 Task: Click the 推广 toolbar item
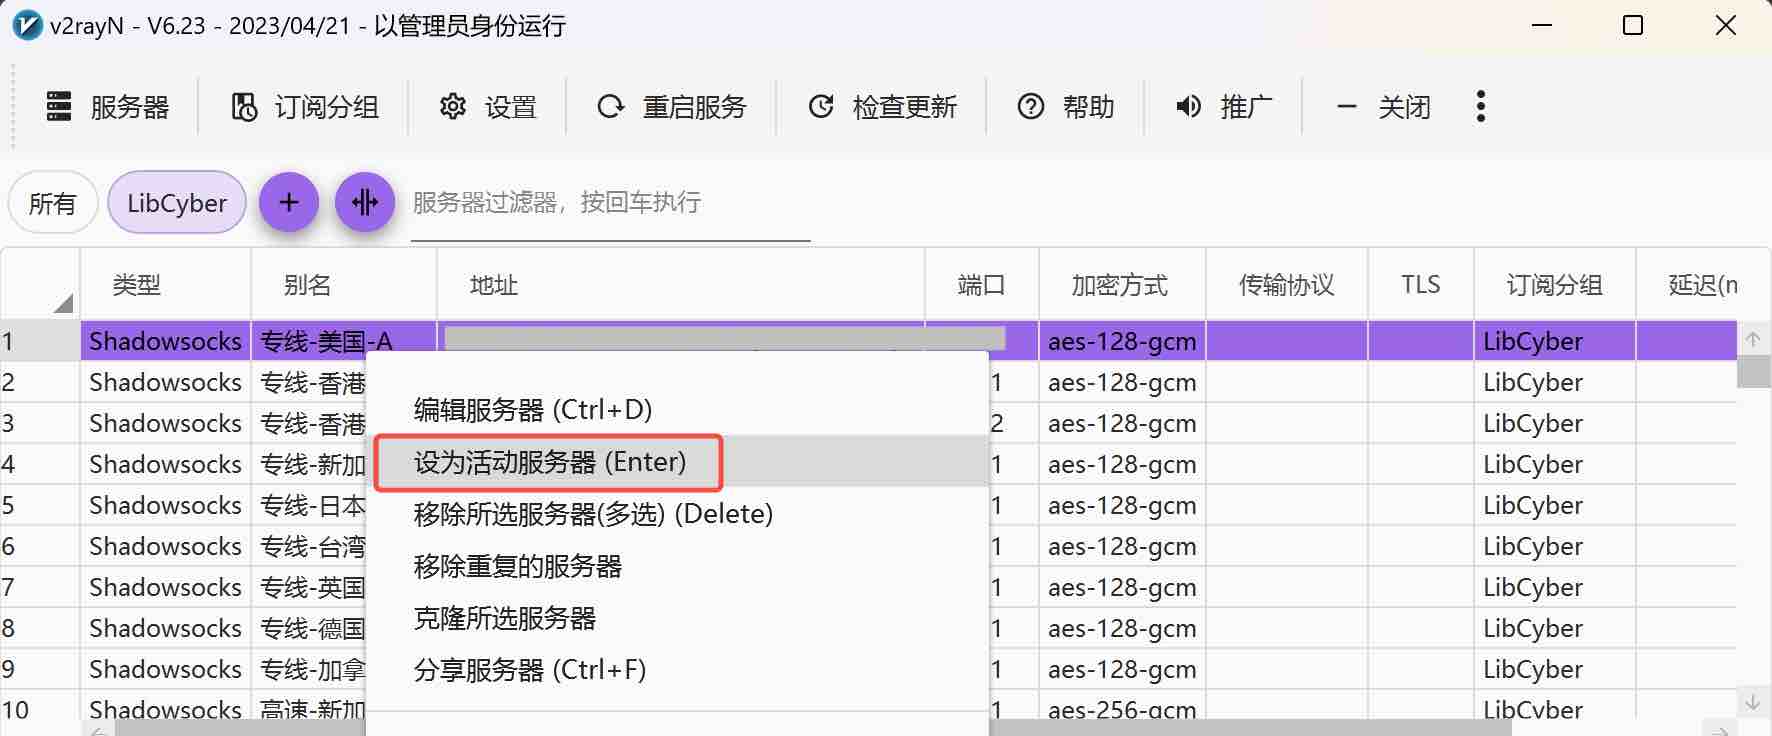pyautogui.click(x=1224, y=107)
